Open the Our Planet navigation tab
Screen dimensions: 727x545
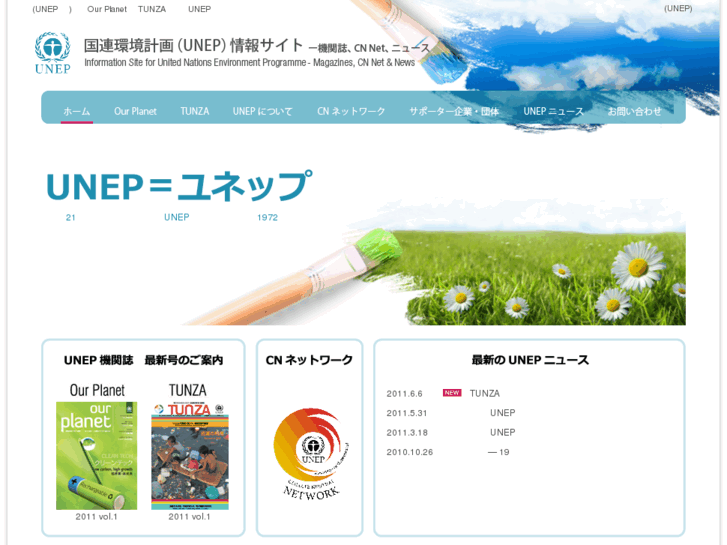(135, 111)
